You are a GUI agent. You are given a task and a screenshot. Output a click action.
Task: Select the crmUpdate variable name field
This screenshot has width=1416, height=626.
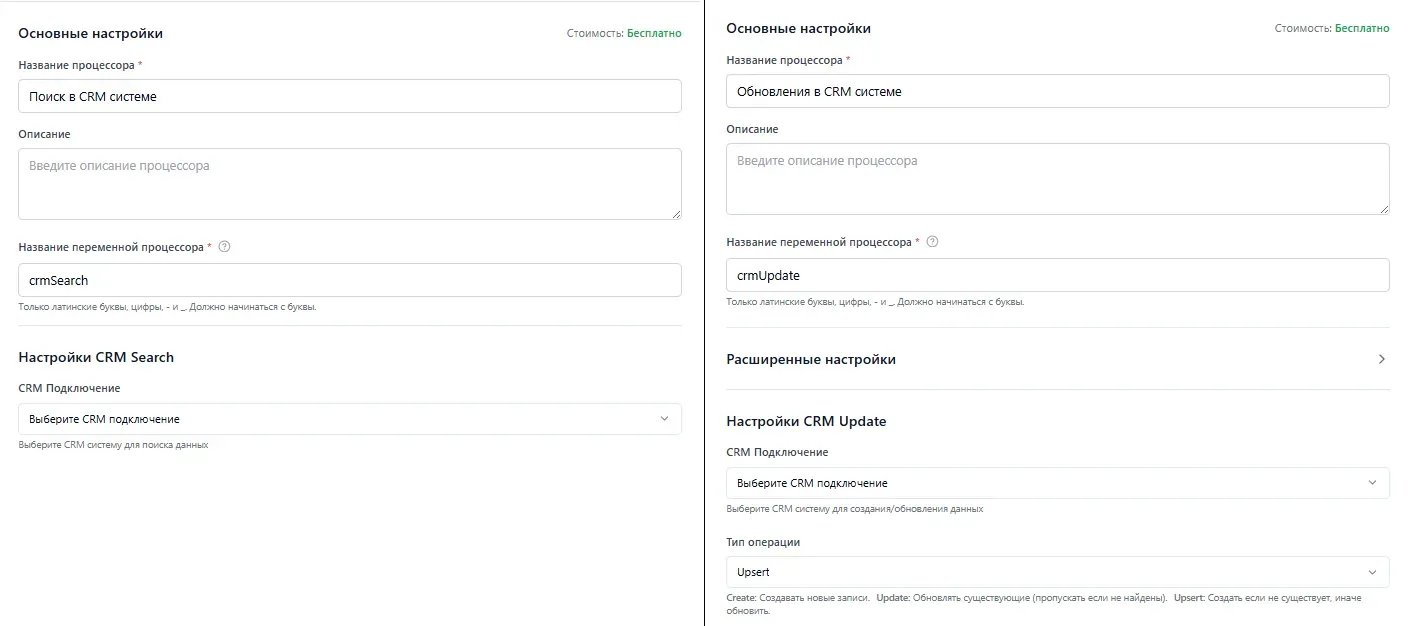1057,275
